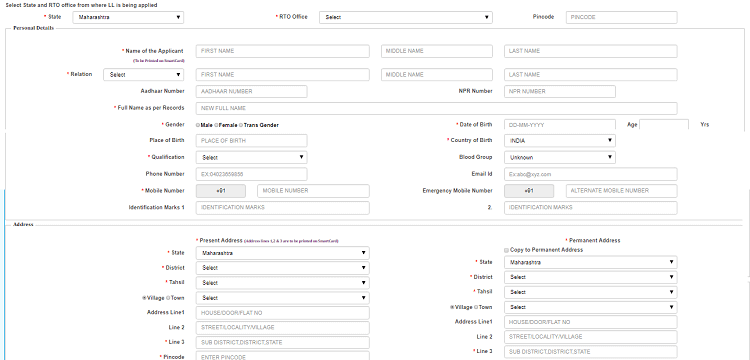The width and height of the screenshot is (750, 360).
Task: Click Identification Marks 2 field
Action: pos(591,207)
